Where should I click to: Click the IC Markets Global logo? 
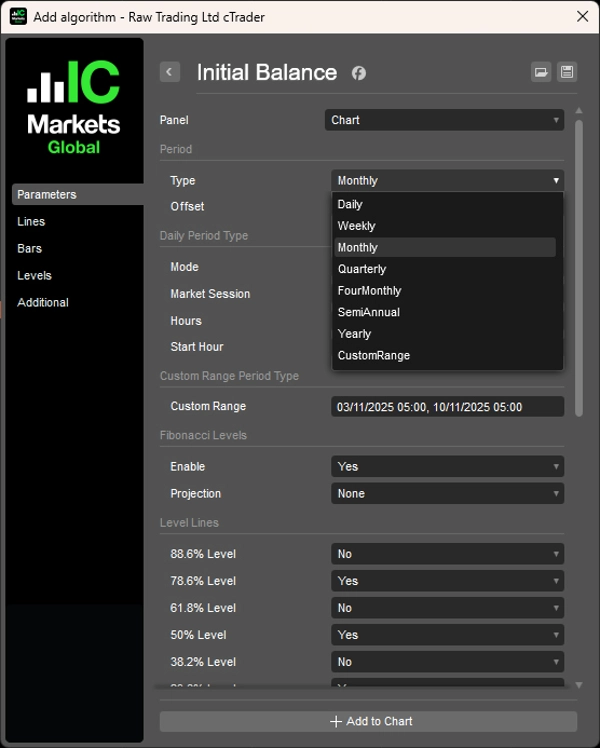[74, 107]
